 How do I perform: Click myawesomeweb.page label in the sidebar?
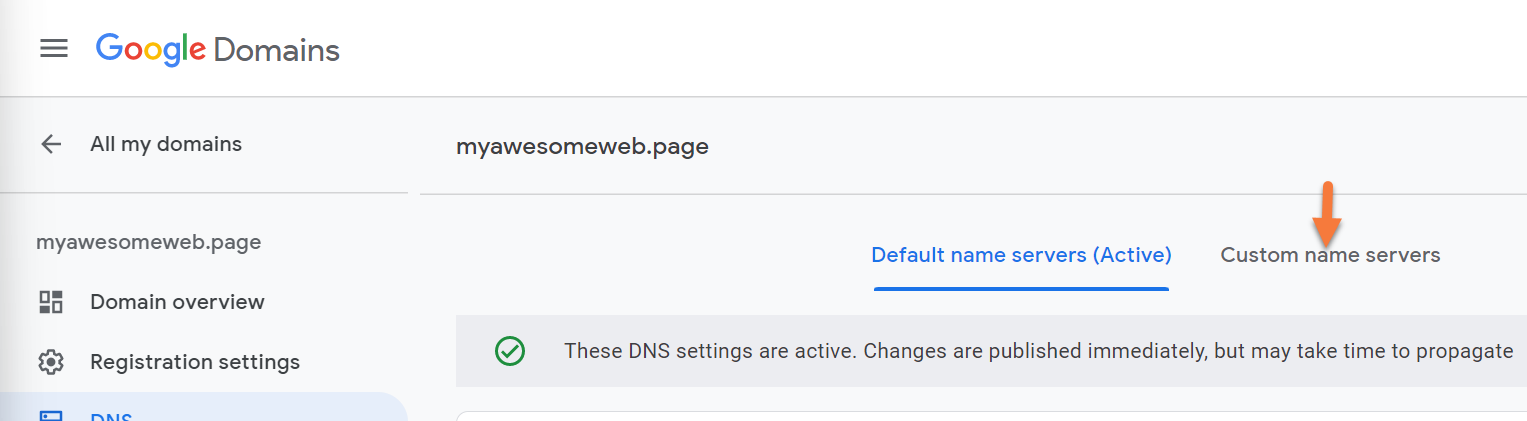pyautogui.click(x=148, y=242)
